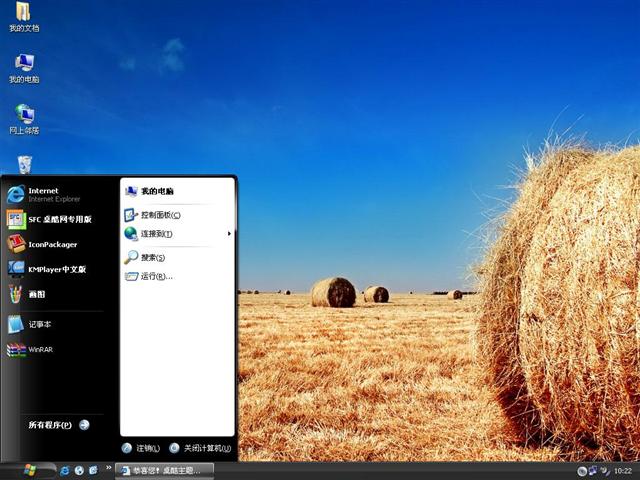Click the round tray icon leftmost
The width and height of the screenshot is (640, 480).
pyautogui.click(x=582, y=471)
